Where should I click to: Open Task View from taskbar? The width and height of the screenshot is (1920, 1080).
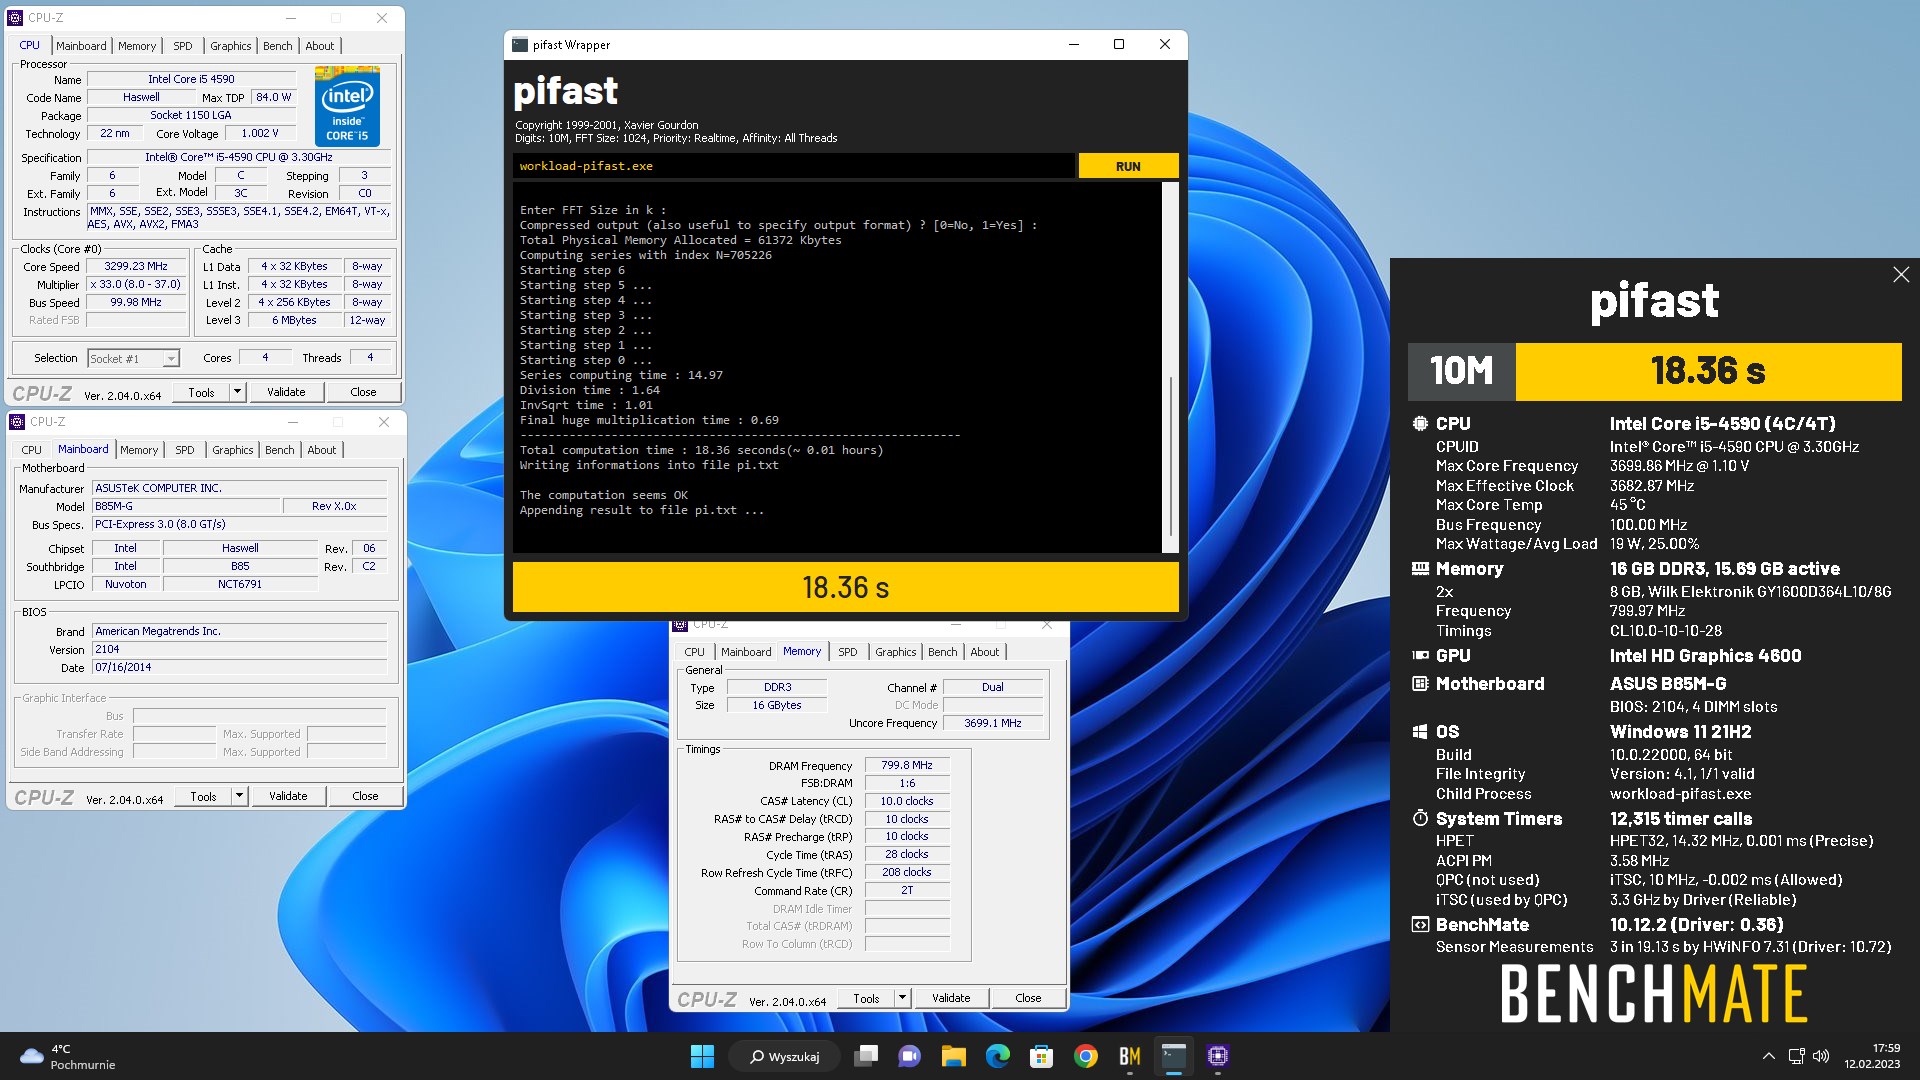(x=866, y=1056)
